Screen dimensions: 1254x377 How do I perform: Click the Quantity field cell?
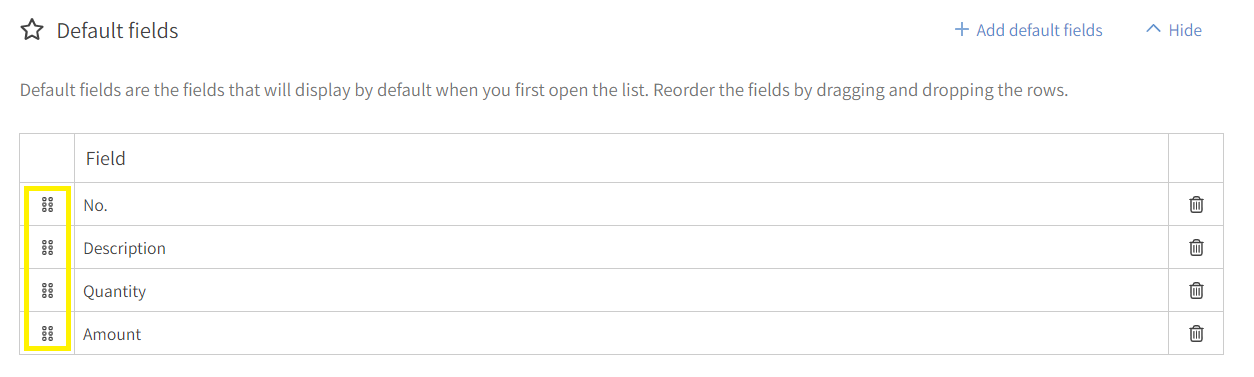click(621, 291)
